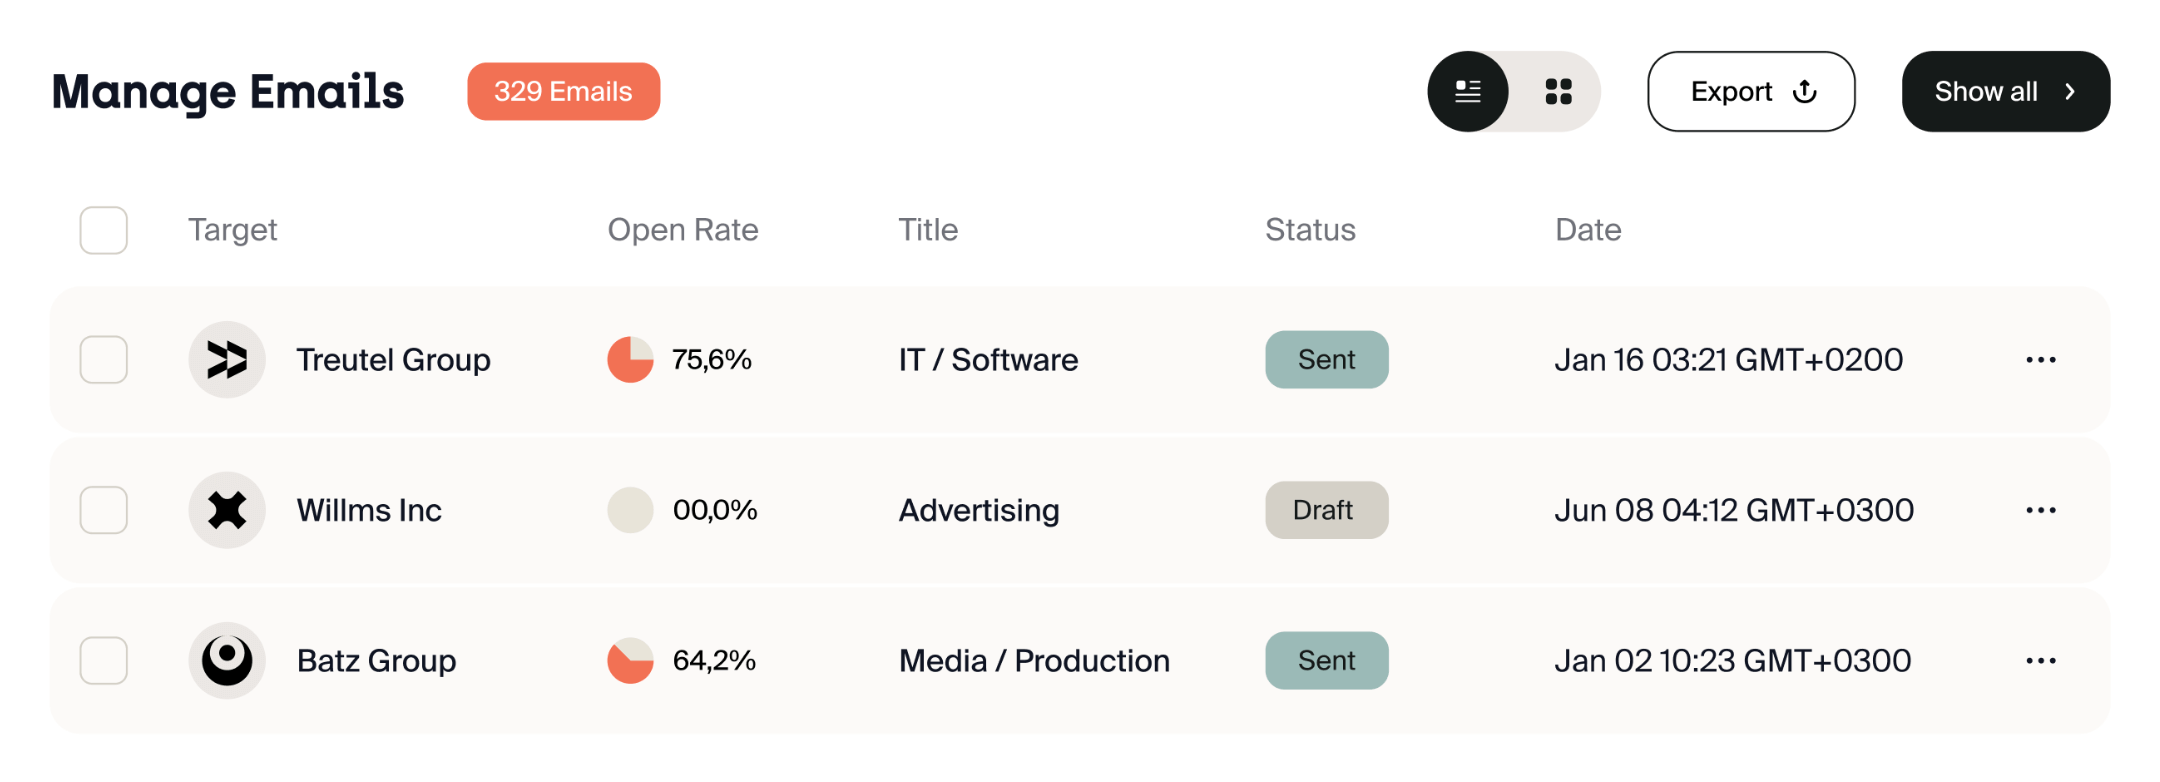Click the 75,6% open rate pie chart
The width and height of the screenshot is (2160, 782).
point(630,360)
